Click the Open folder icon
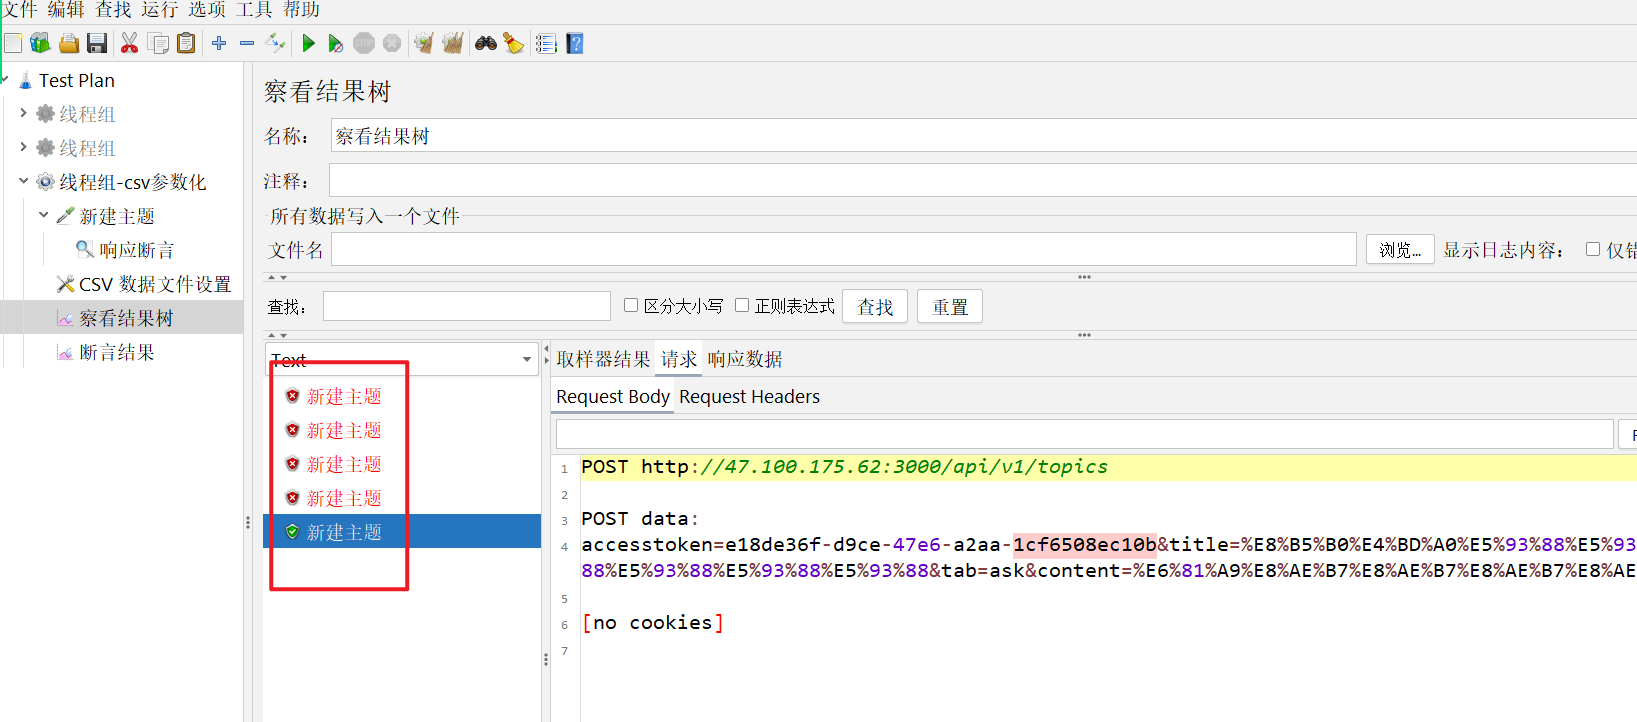This screenshot has width=1637, height=722. click(69, 43)
